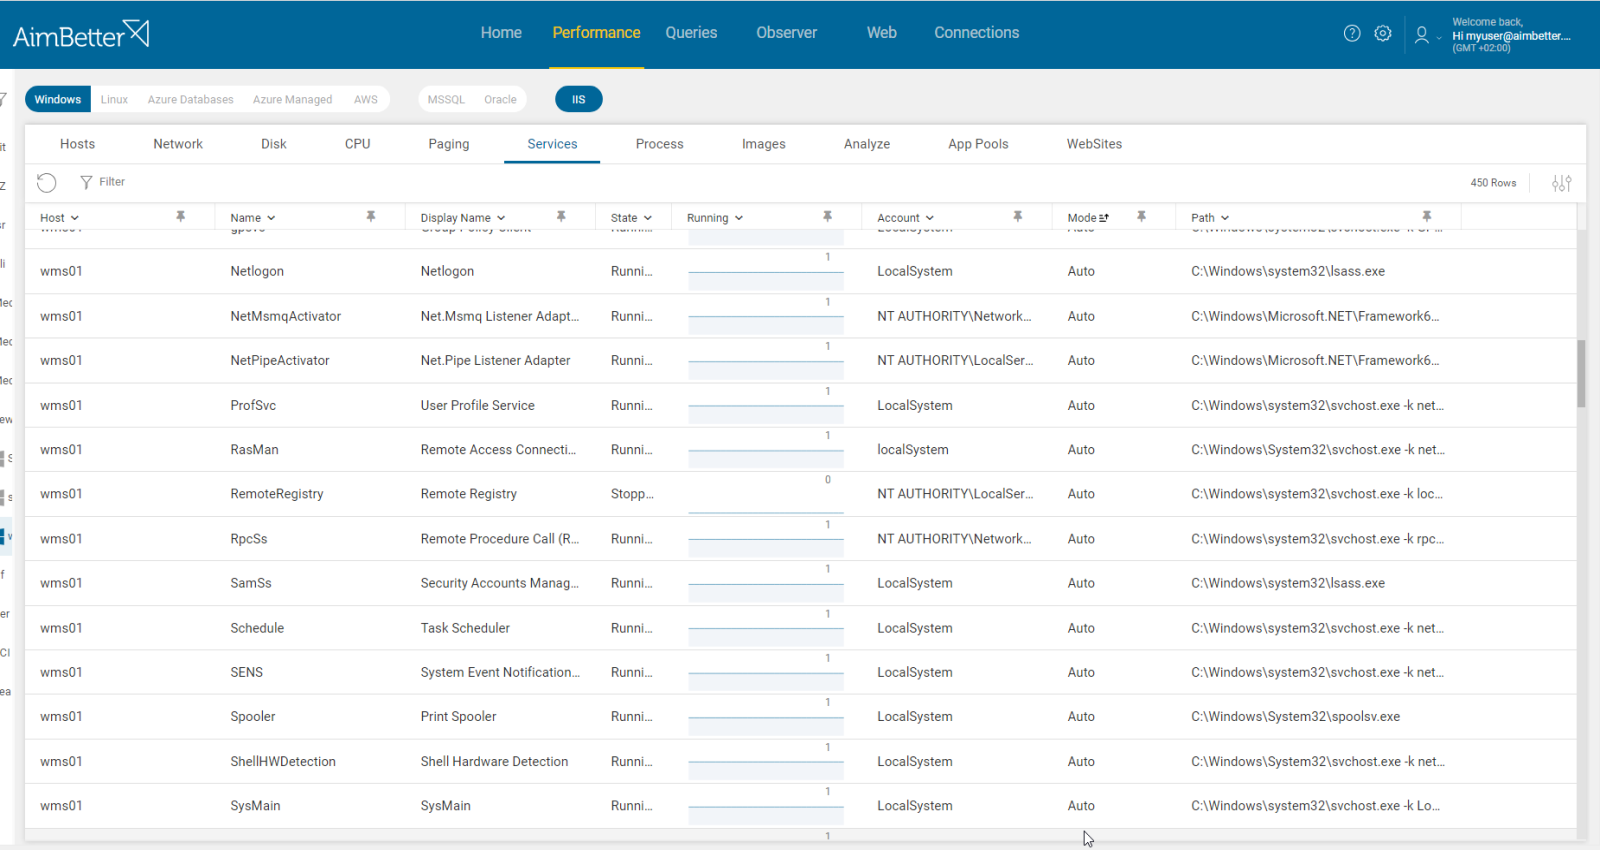Open the Observer menu
The image size is (1600, 850).
786,33
